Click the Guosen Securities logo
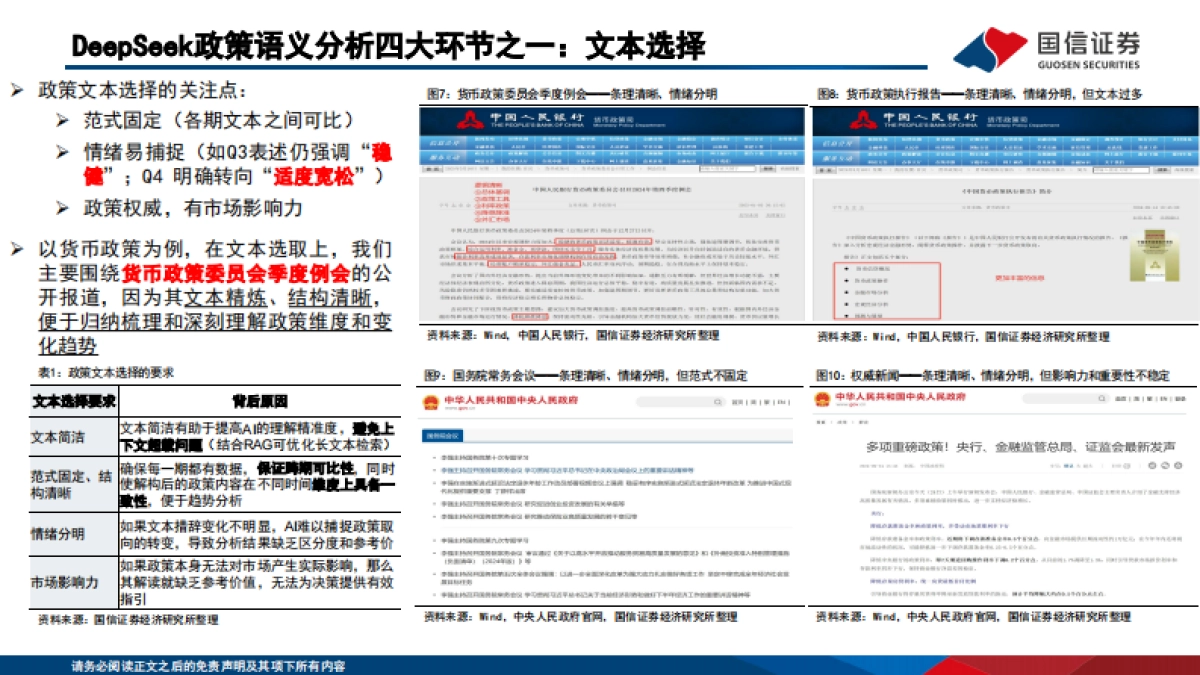The height and width of the screenshot is (675, 1200). pyautogui.click(x=1041, y=42)
